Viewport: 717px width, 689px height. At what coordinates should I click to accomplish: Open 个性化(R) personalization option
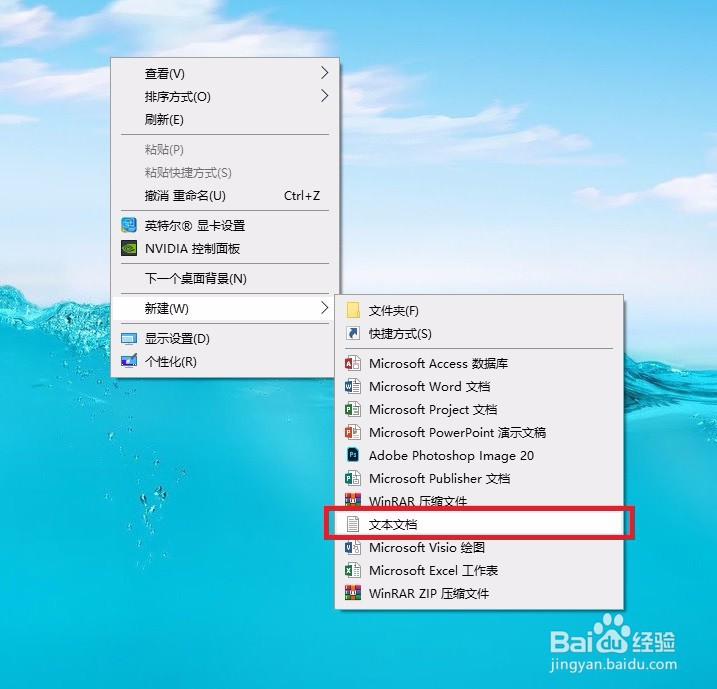tap(225, 362)
